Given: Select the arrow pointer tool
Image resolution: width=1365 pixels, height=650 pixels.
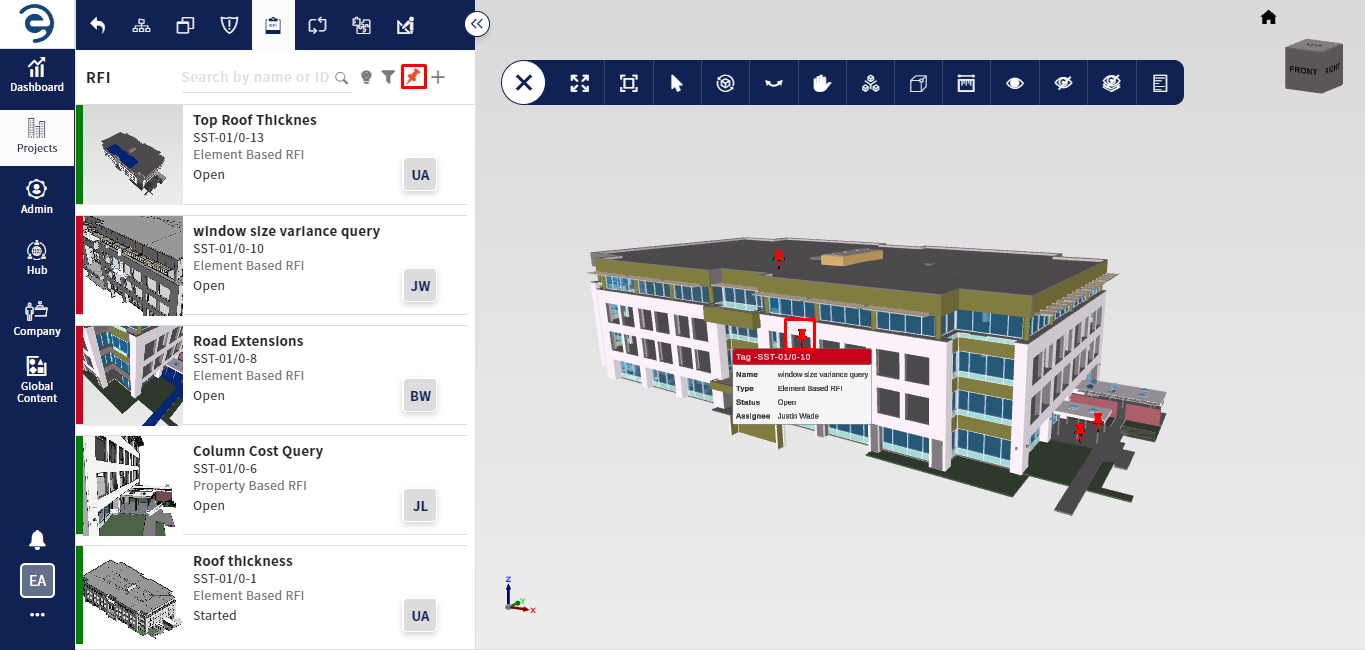Looking at the screenshot, I should pos(677,83).
